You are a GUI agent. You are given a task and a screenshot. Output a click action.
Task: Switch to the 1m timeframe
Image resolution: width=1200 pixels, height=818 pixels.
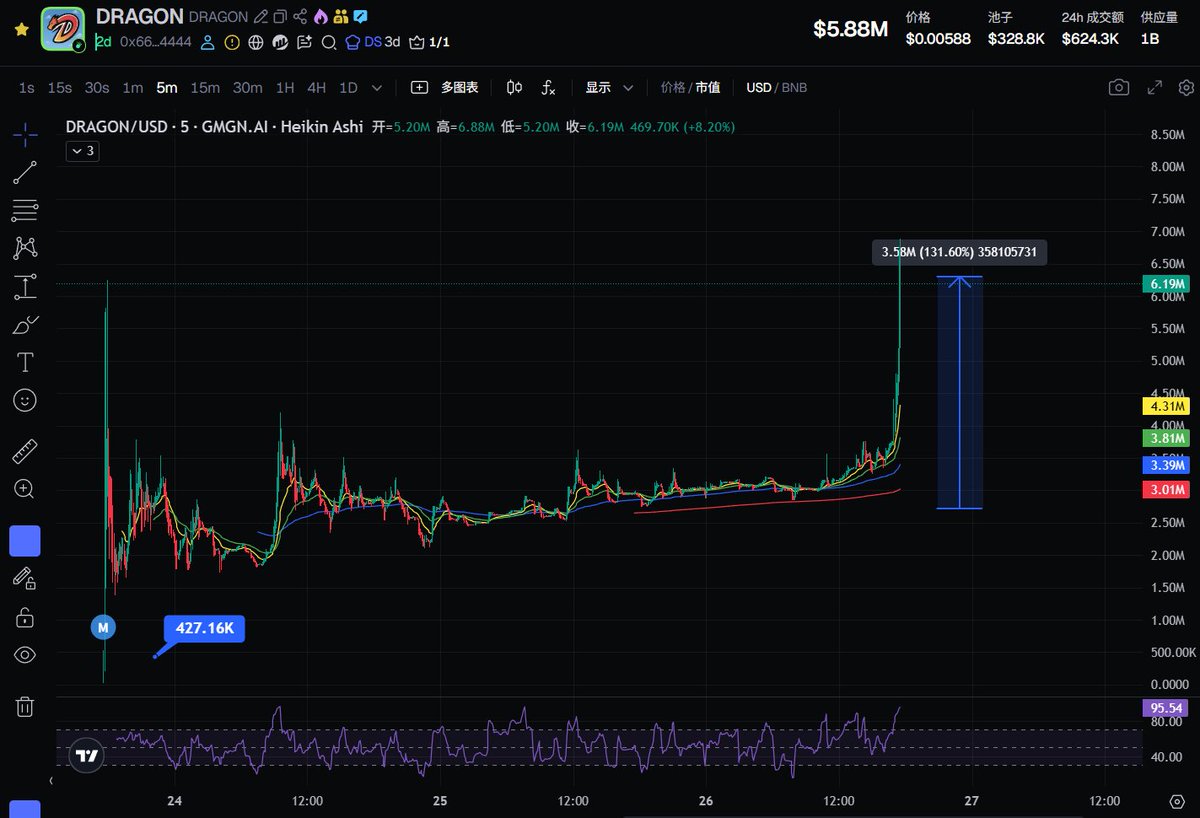coord(132,87)
